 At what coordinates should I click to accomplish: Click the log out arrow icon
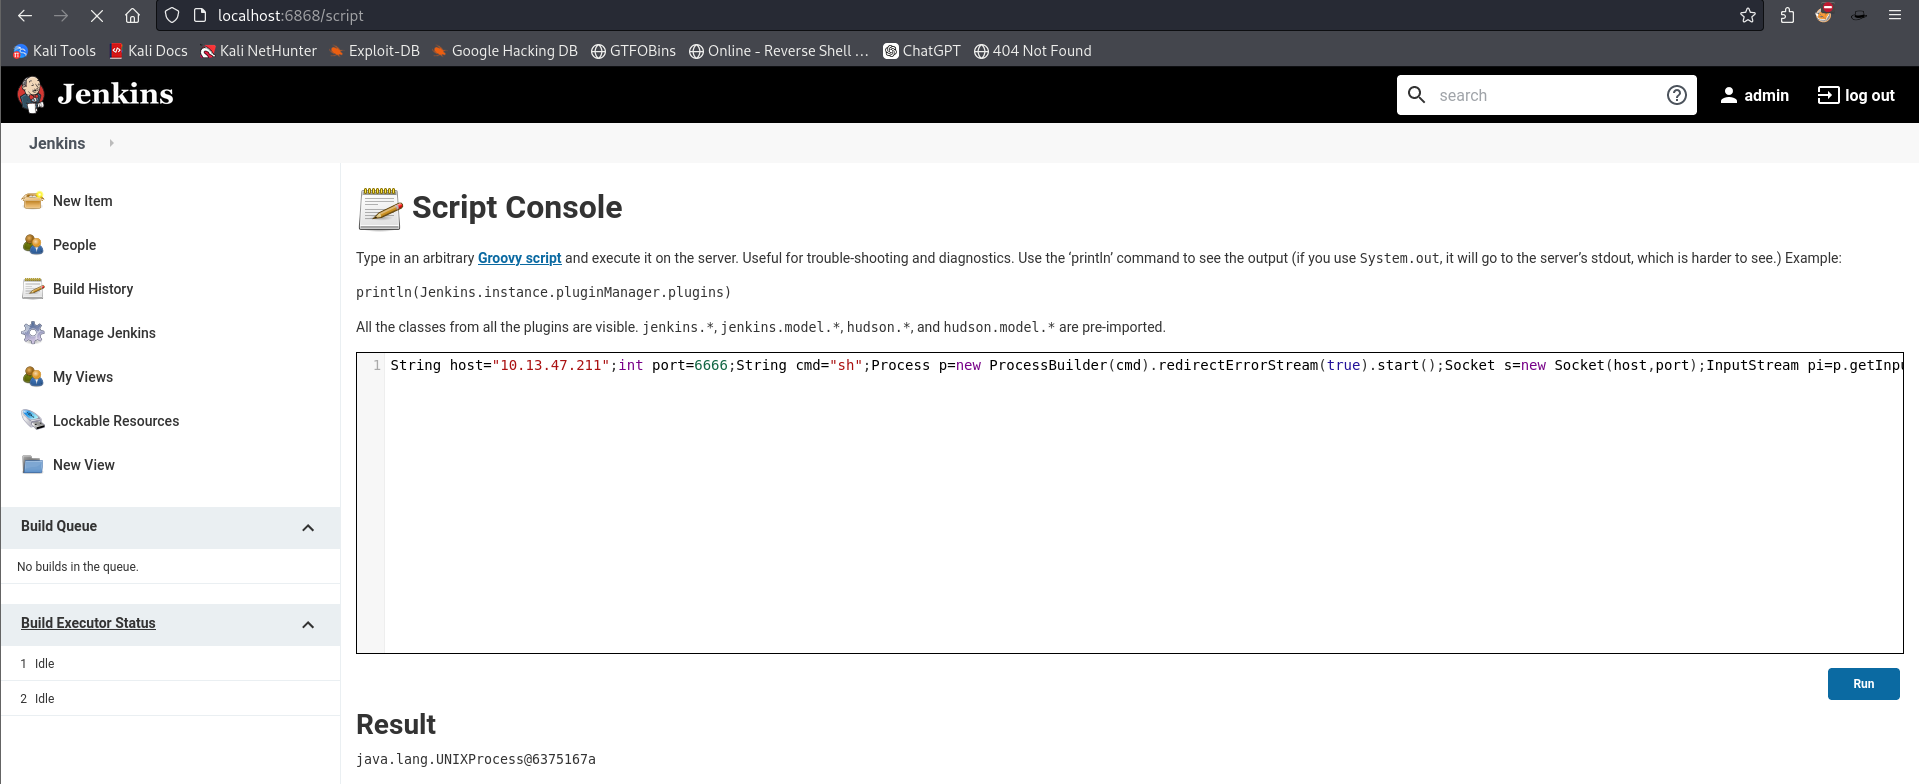click(1828, 95)
